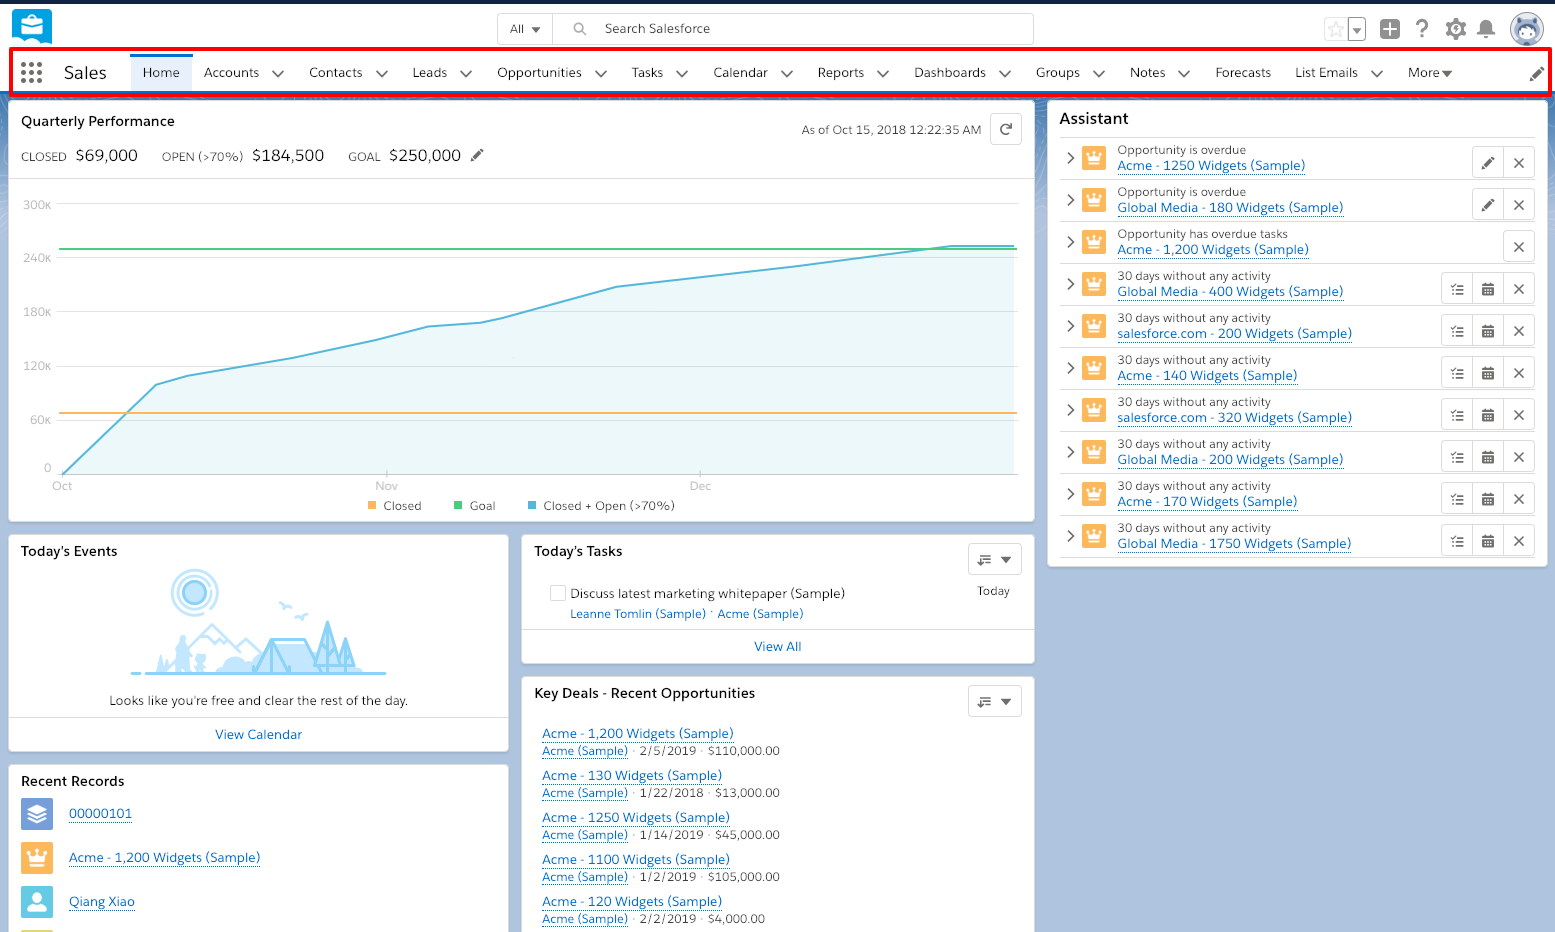Dismiss the salesforce.com - 320 Widgets item
This screenshot has height=932, width=1555.
[1519, 415]
